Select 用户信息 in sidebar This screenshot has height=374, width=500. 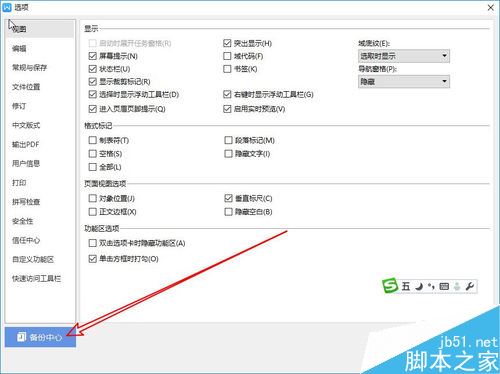26,164
